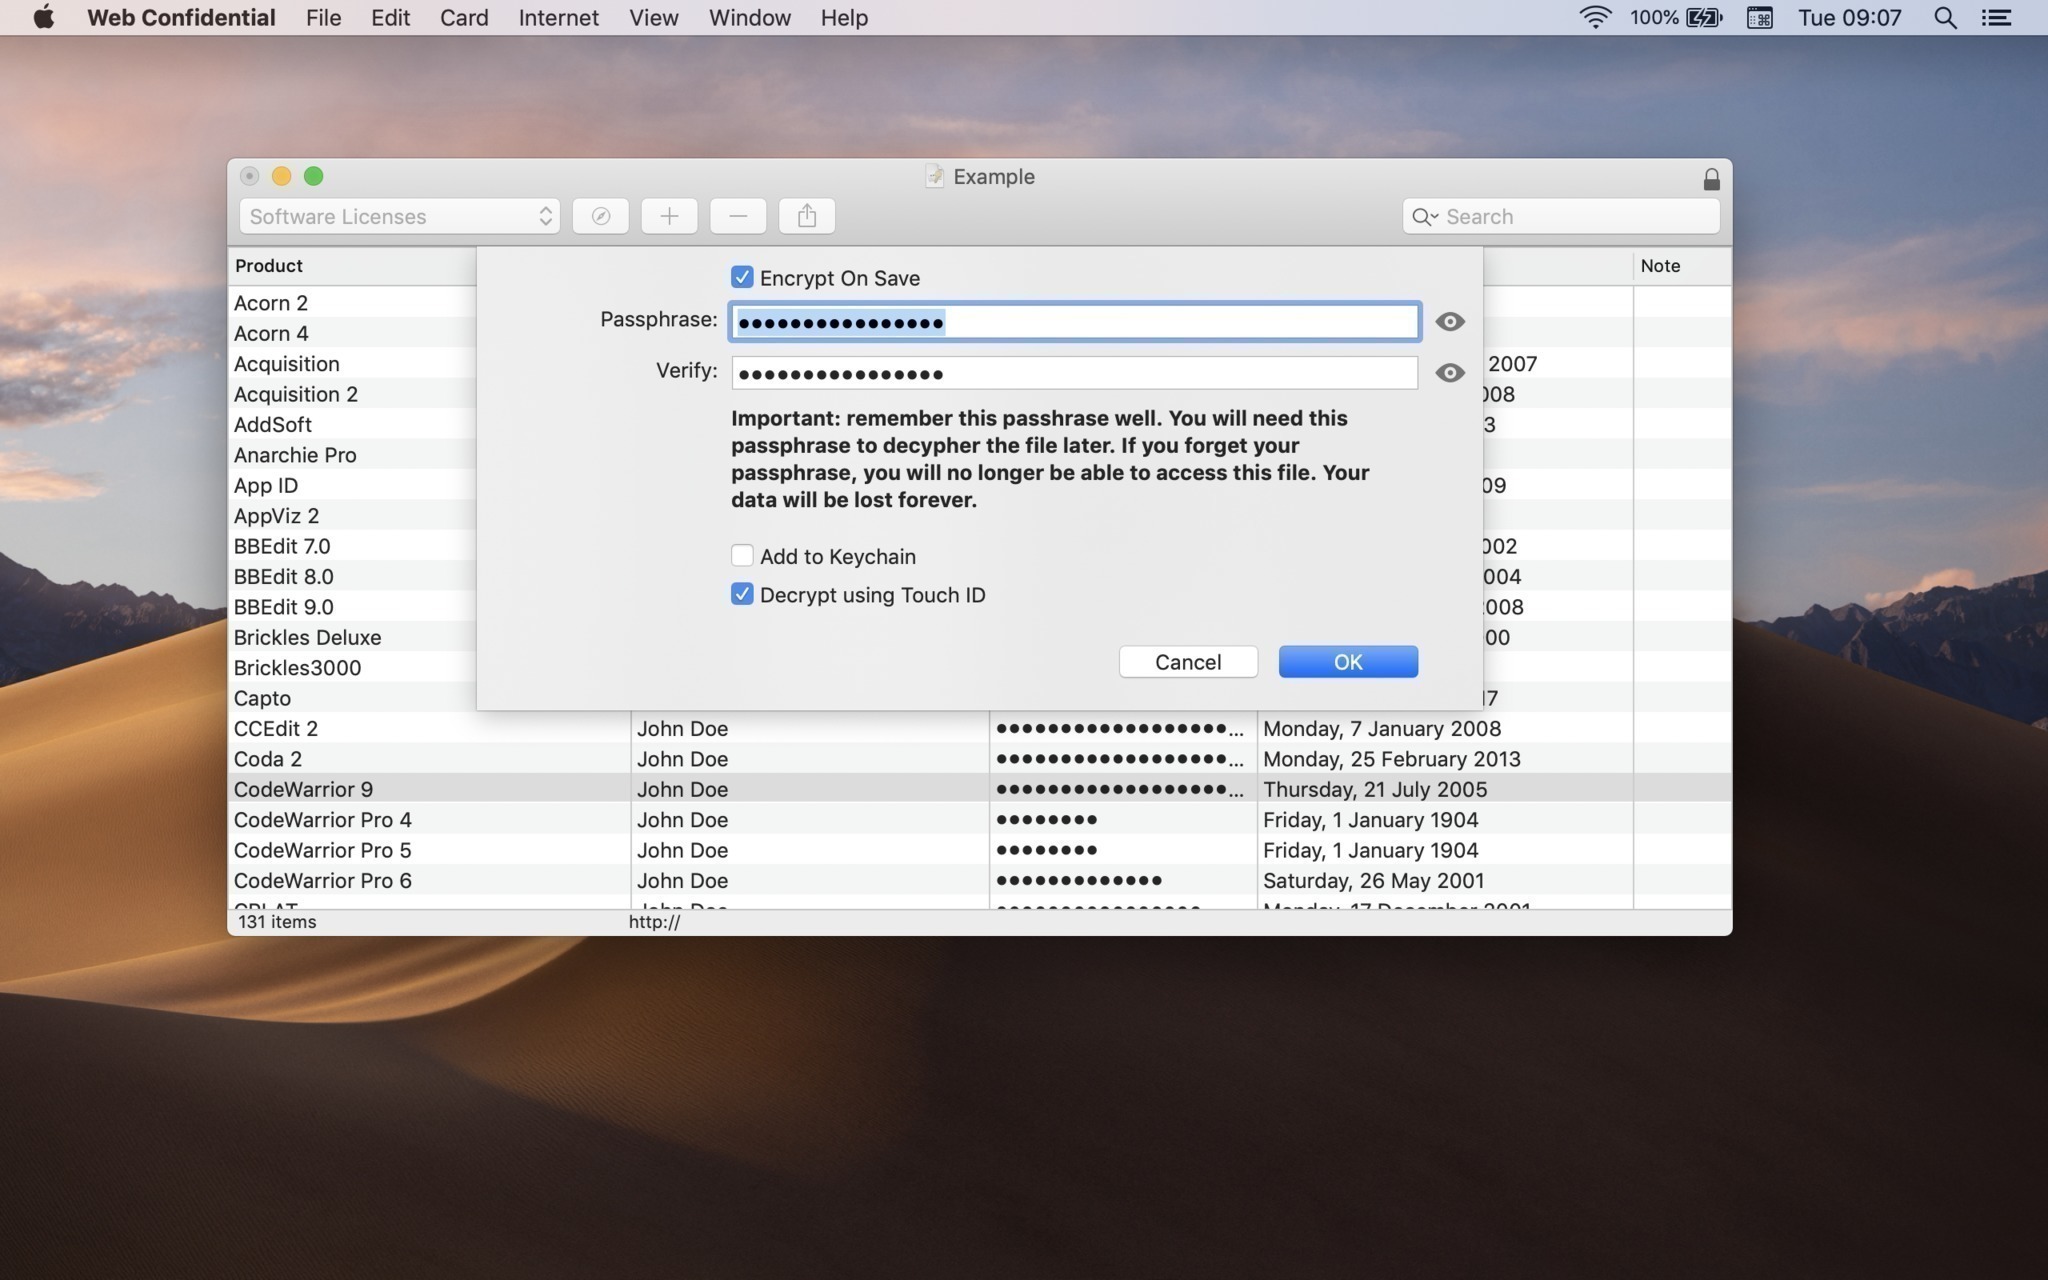The image size is (2048, 1280).
Task: Open the Edit menu
Action: [x=390, y=17]
